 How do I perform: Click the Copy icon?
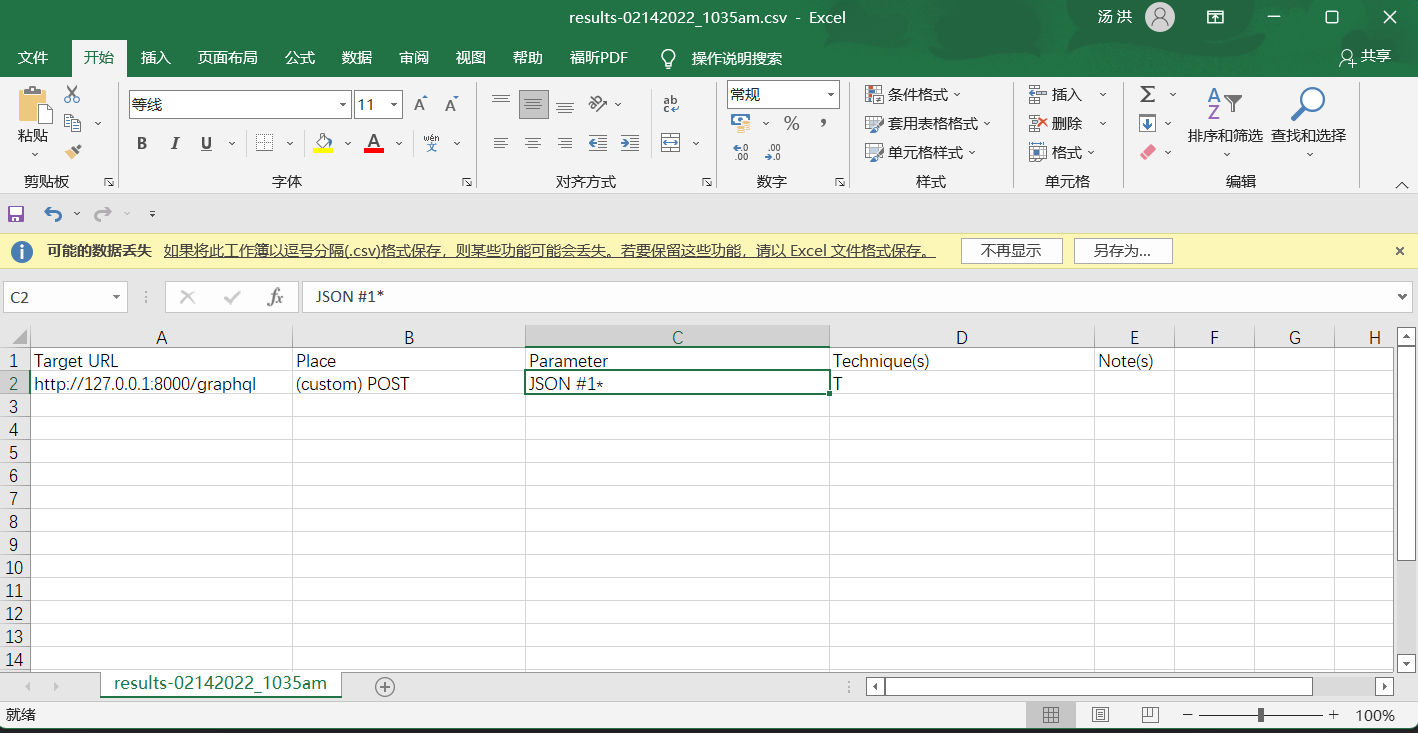[72, 123]
